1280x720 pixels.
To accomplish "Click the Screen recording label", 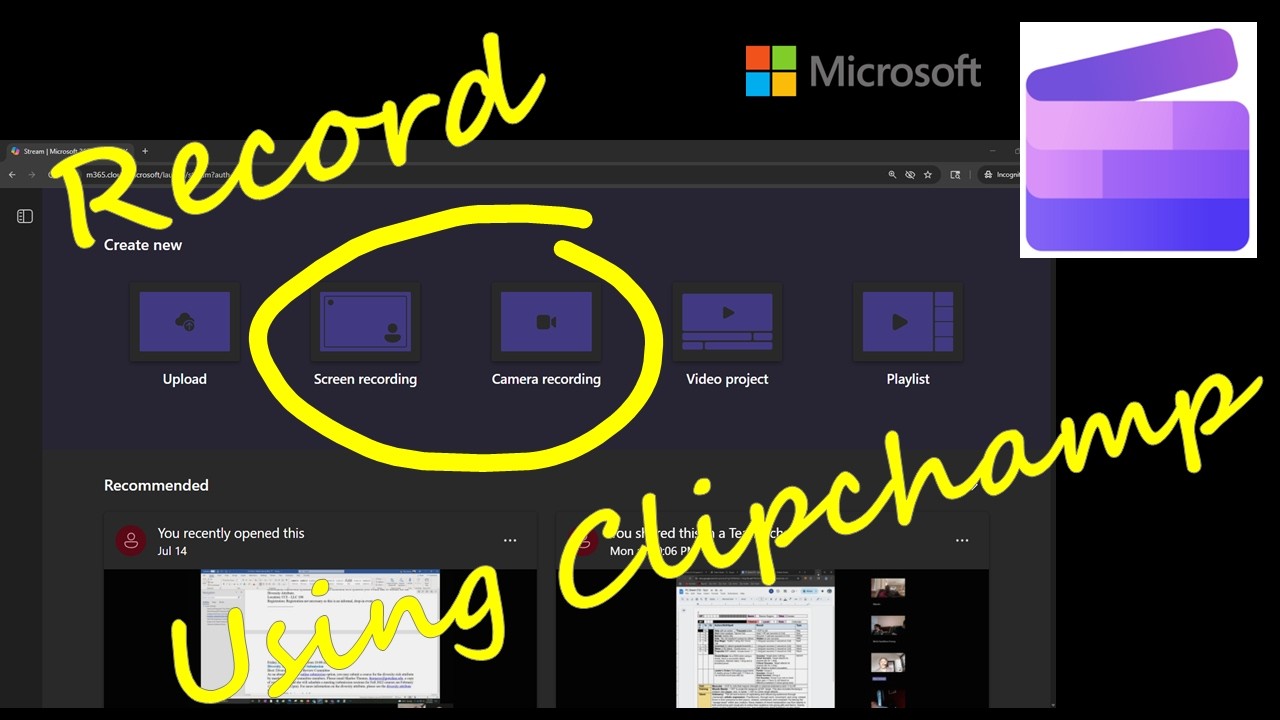I will coord(365,379).
